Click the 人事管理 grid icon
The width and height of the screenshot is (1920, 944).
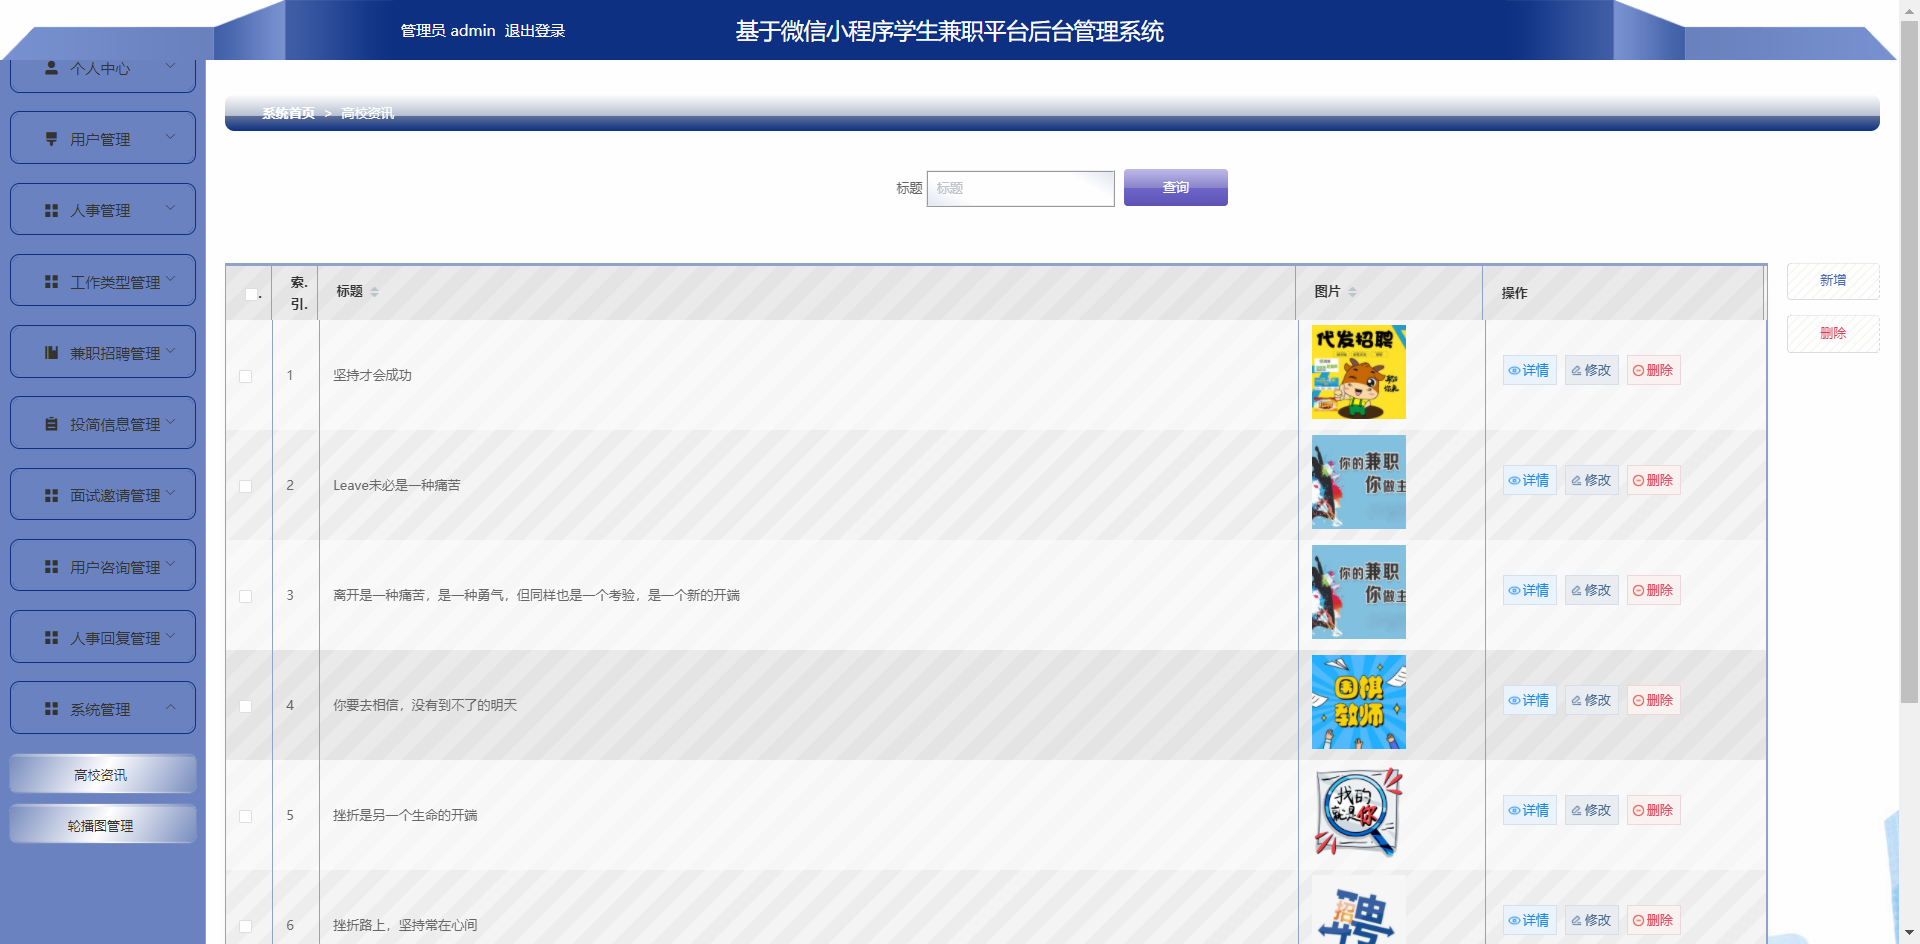tap(51, 211)
